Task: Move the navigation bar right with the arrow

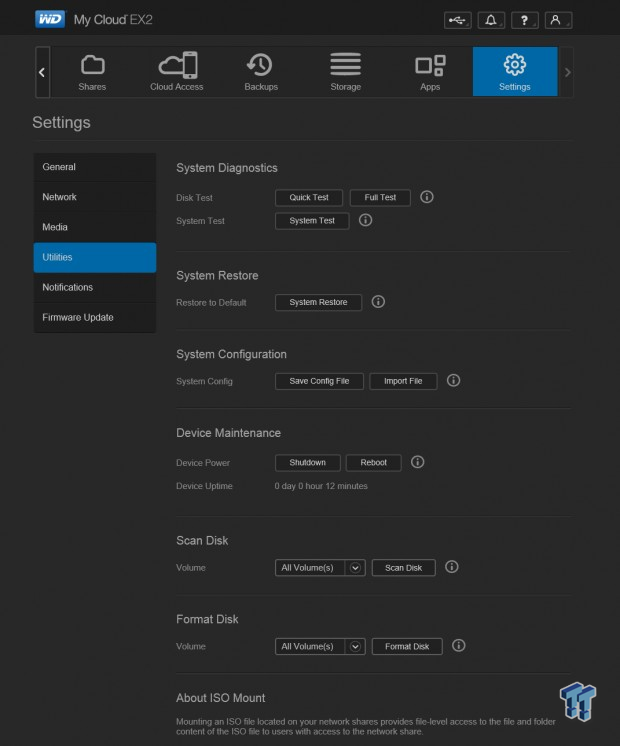Action: click(x=567, y=72)
